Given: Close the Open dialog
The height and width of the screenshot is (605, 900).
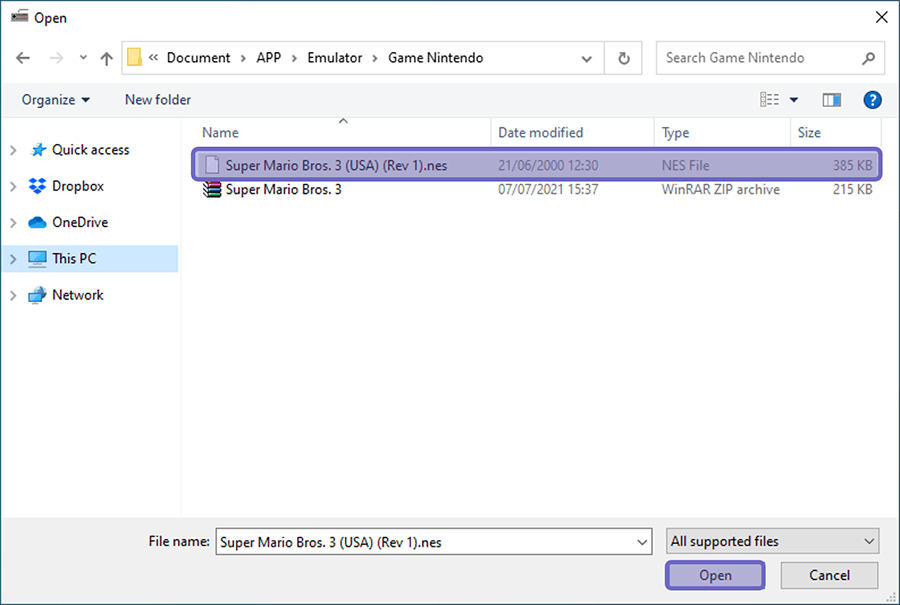Looking at the screenshot, I should [x=882, y=17].
